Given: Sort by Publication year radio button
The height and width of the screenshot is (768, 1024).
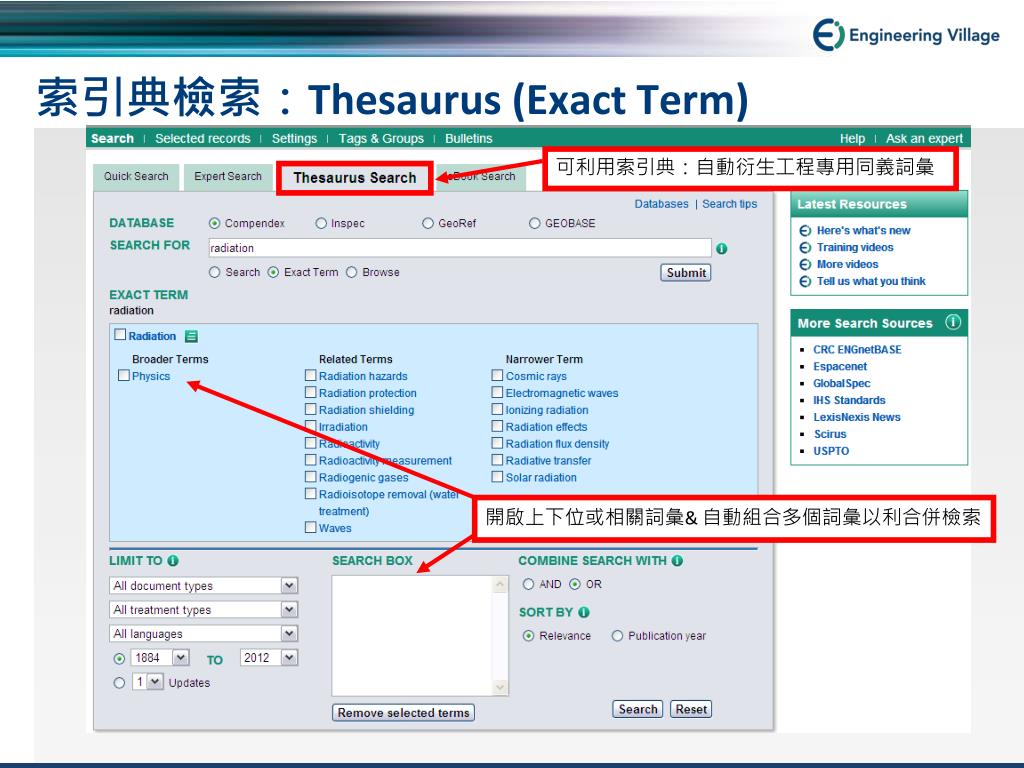Looking at the screenshot, I should pos(617,636).
